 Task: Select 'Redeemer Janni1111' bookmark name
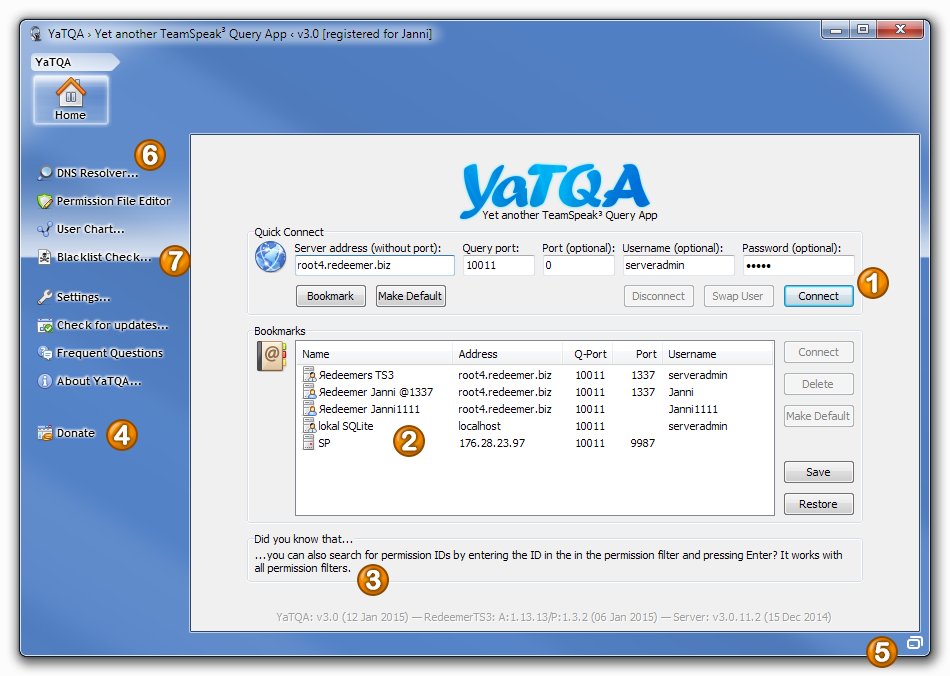click(369, 409)
